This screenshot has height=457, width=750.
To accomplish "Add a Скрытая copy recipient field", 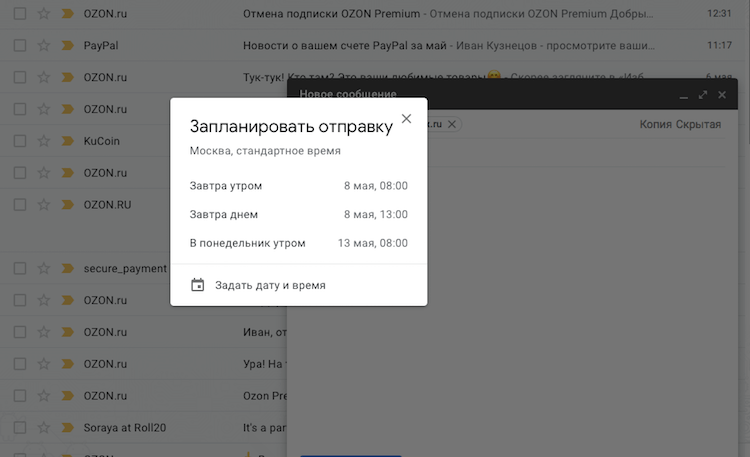I will (698, 124).
